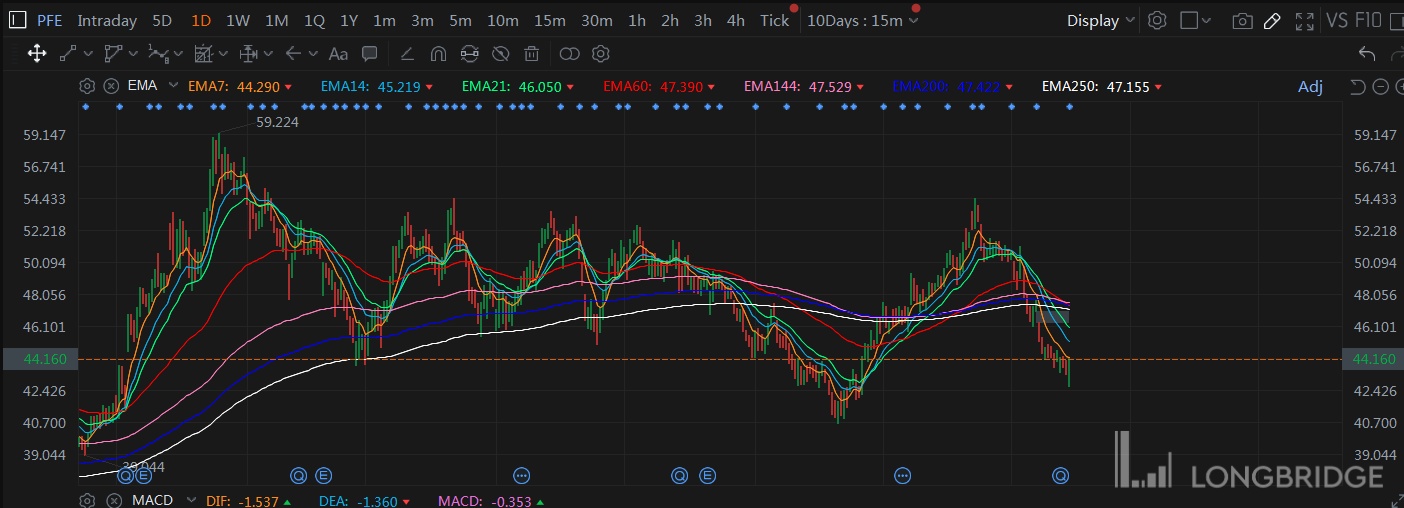Delete drawings with the trash icon
The width and height of the screenshot is (1404, 508).
click(x=532, y=54)
